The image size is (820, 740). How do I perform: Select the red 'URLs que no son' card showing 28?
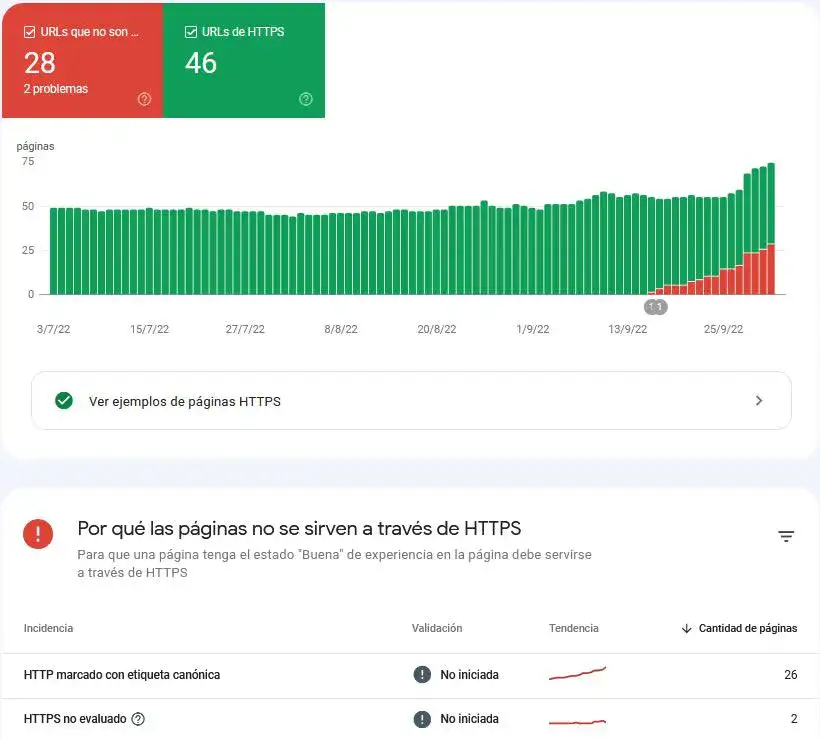pos(83,60)
